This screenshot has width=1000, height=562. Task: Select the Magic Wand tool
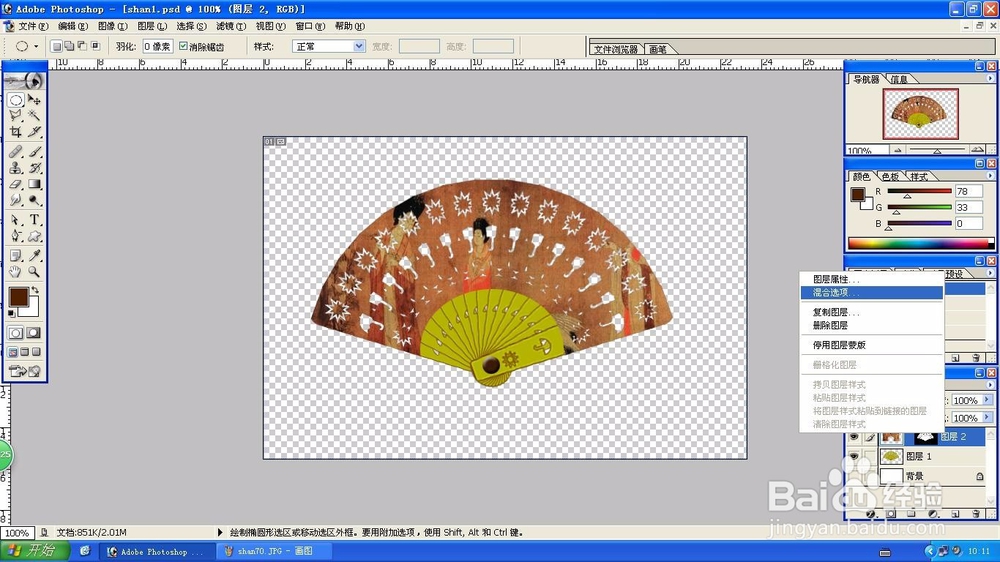click(x=34, y=115)
